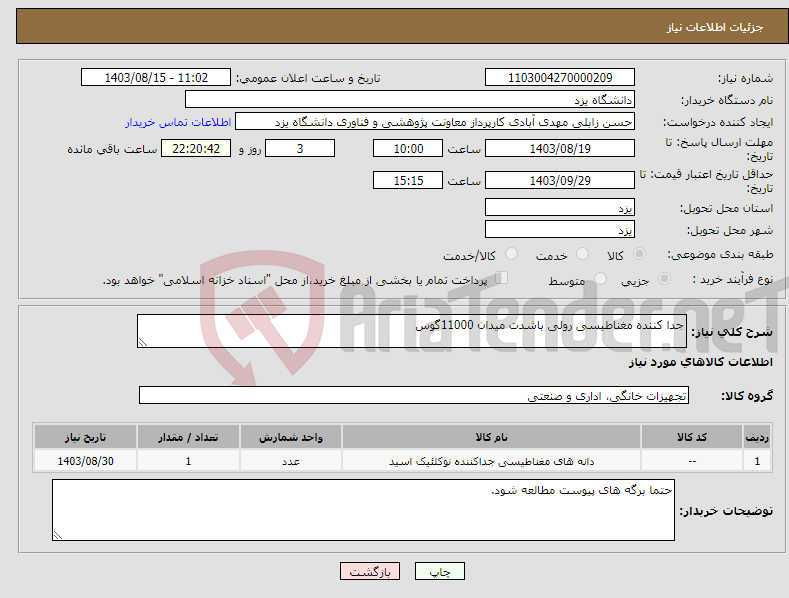The height and width of the screenshot is (598, 789).
Task: Click the جزئیات اطلاعات نیاز header title
Action: pos(715,27)
